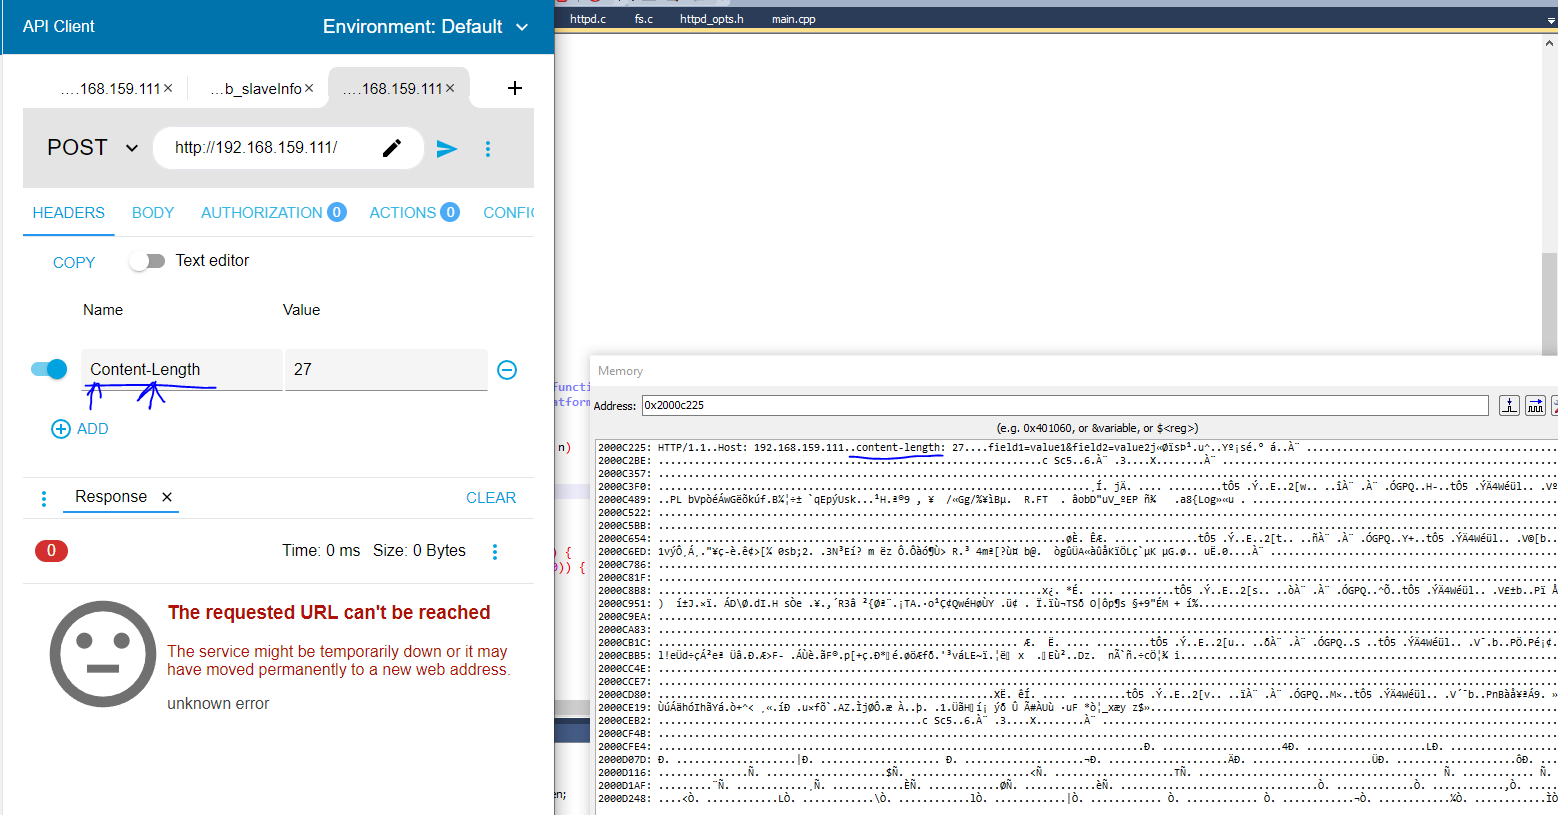1558x815 pixels.
Task: Click leftmost toolbar icon in Memory window
Action: [x=1508, y=405]
